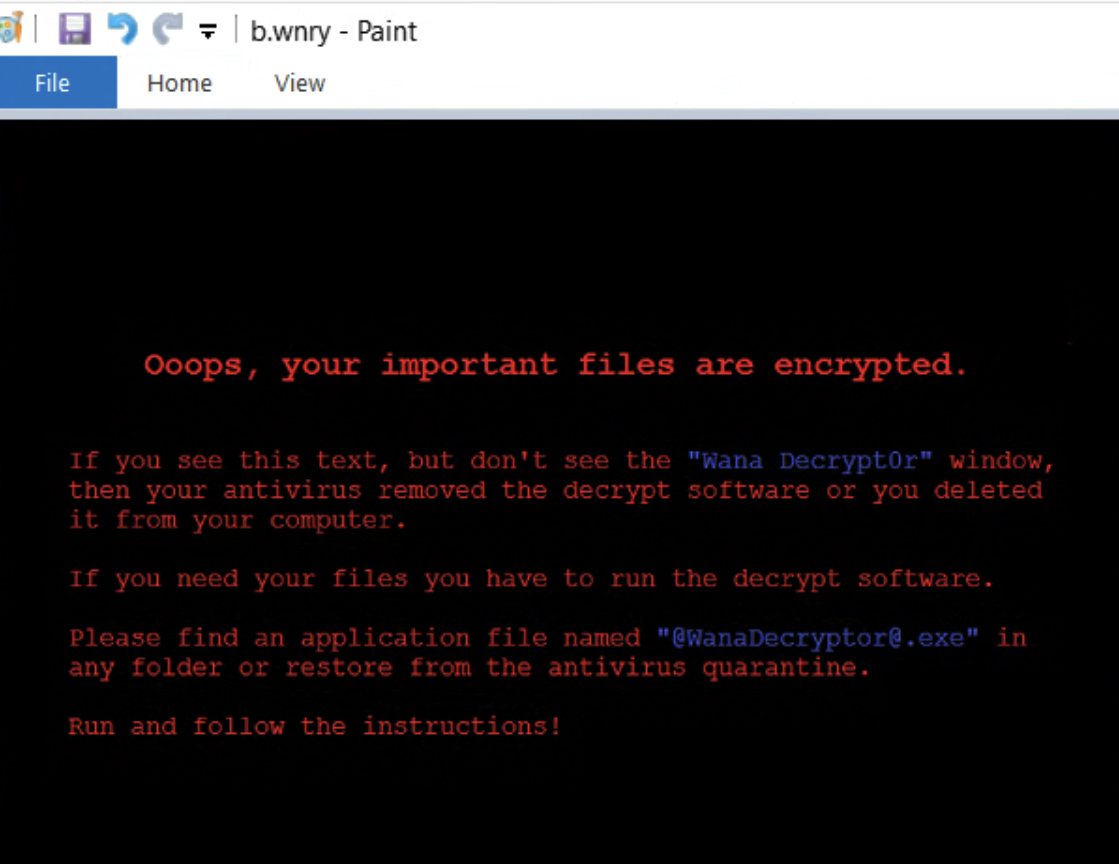Click 'Please find an application file named' text

click(x=355, y=638)
